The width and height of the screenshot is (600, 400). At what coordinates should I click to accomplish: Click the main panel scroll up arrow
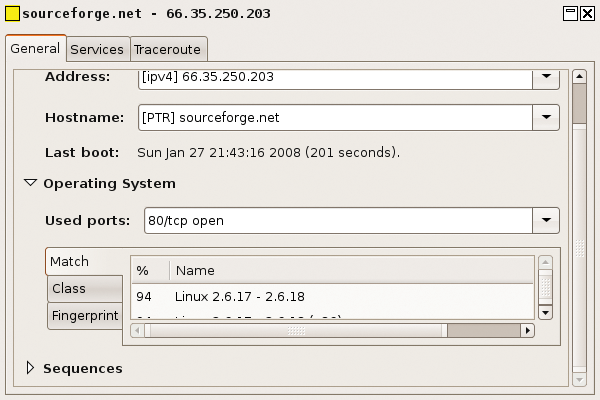[579, 77]
